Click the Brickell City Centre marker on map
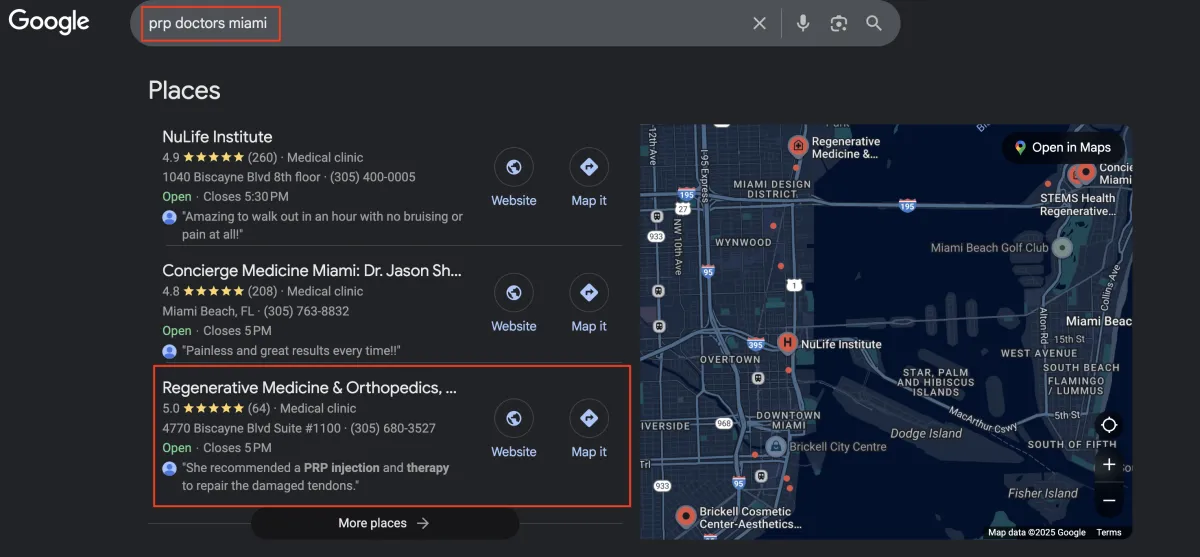 pyautogui.click(x=775, y=446)
